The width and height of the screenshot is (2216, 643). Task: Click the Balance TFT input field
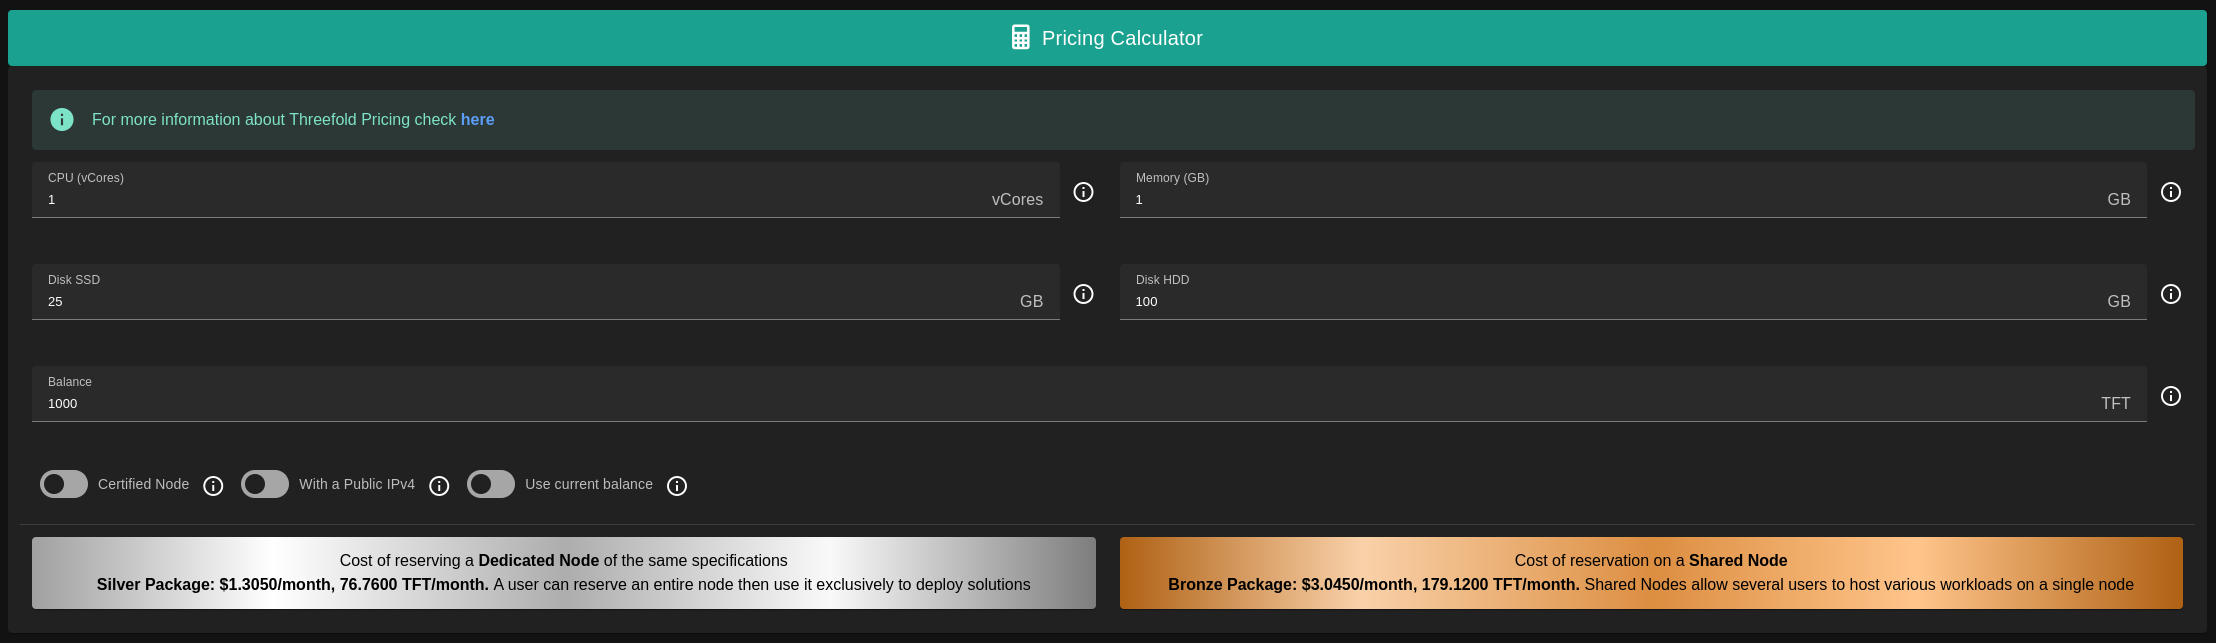(1000, 404)
